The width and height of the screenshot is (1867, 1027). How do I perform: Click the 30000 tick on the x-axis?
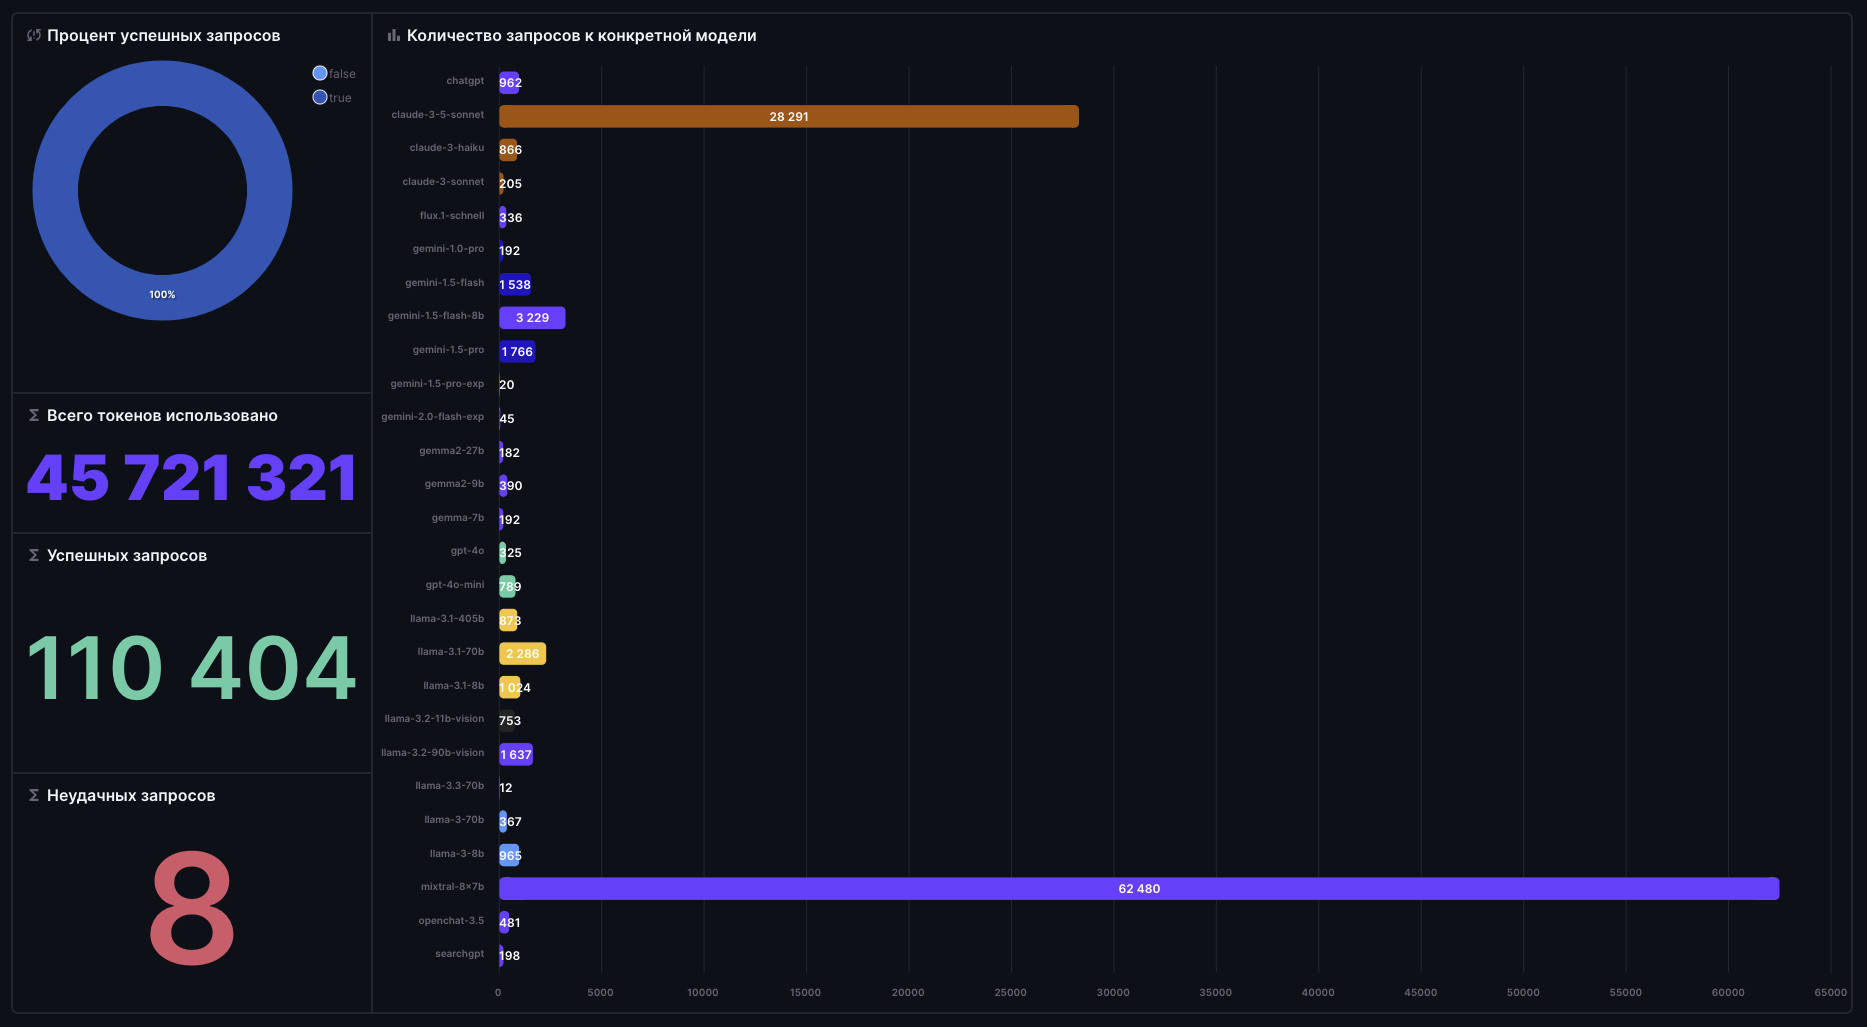pyautogui.click(x=1113, y=993)
